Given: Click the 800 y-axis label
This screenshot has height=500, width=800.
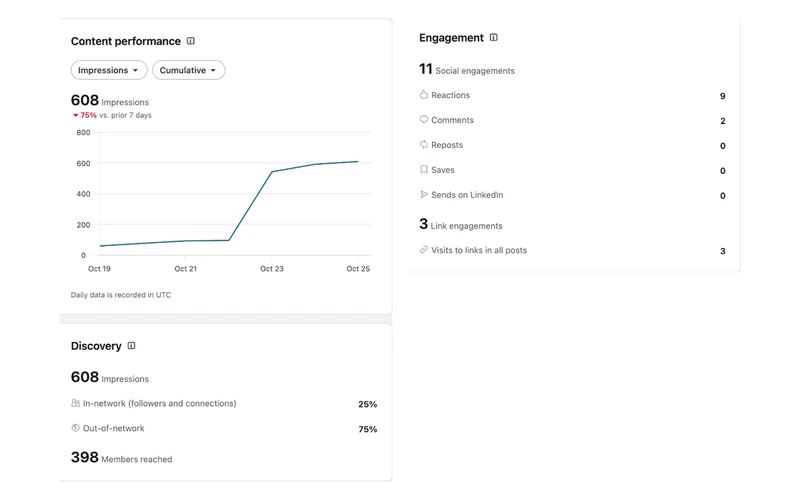Looking at the screenshot, I should tap(83, 133).
